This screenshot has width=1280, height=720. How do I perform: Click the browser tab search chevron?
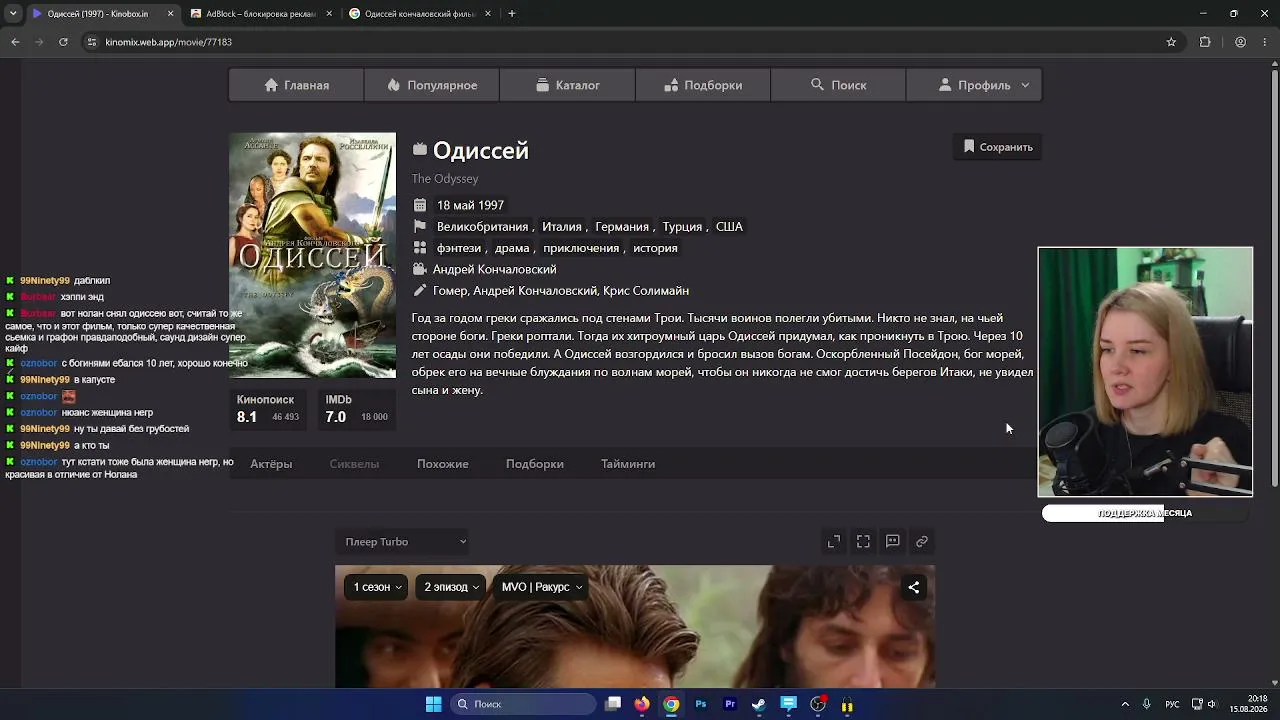pyautogui.click(x=13, y=14)
